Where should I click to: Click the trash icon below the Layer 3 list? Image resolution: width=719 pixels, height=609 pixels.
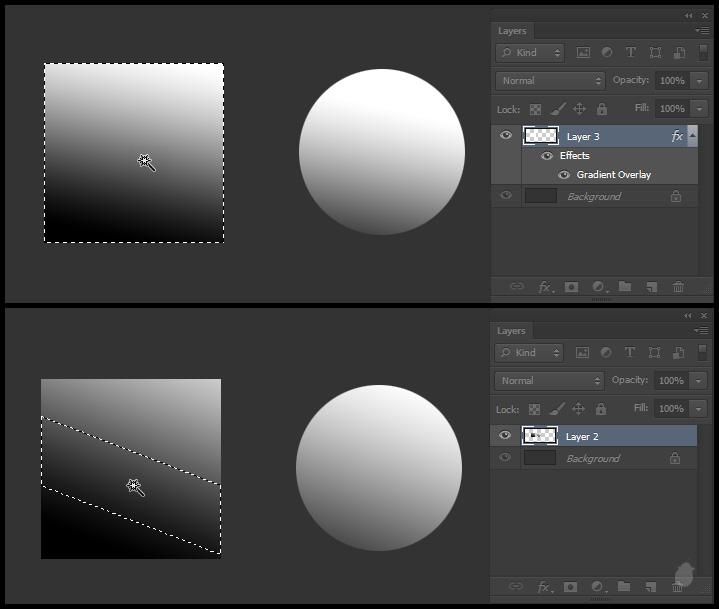(x=678, y=287)
